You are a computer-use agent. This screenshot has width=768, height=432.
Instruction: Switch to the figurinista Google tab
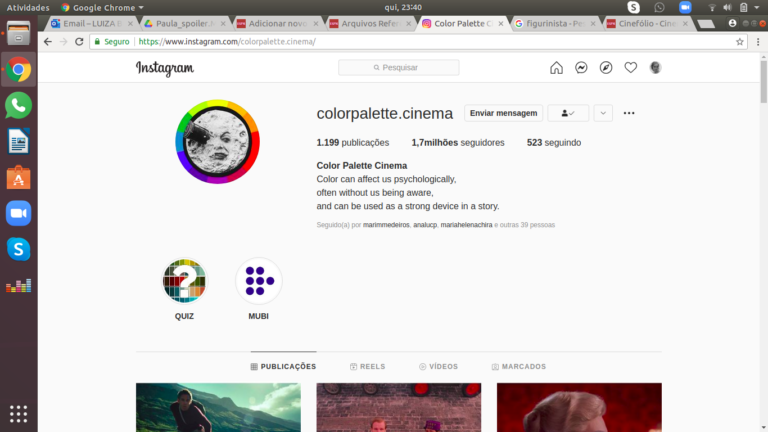tap(555, 24)
